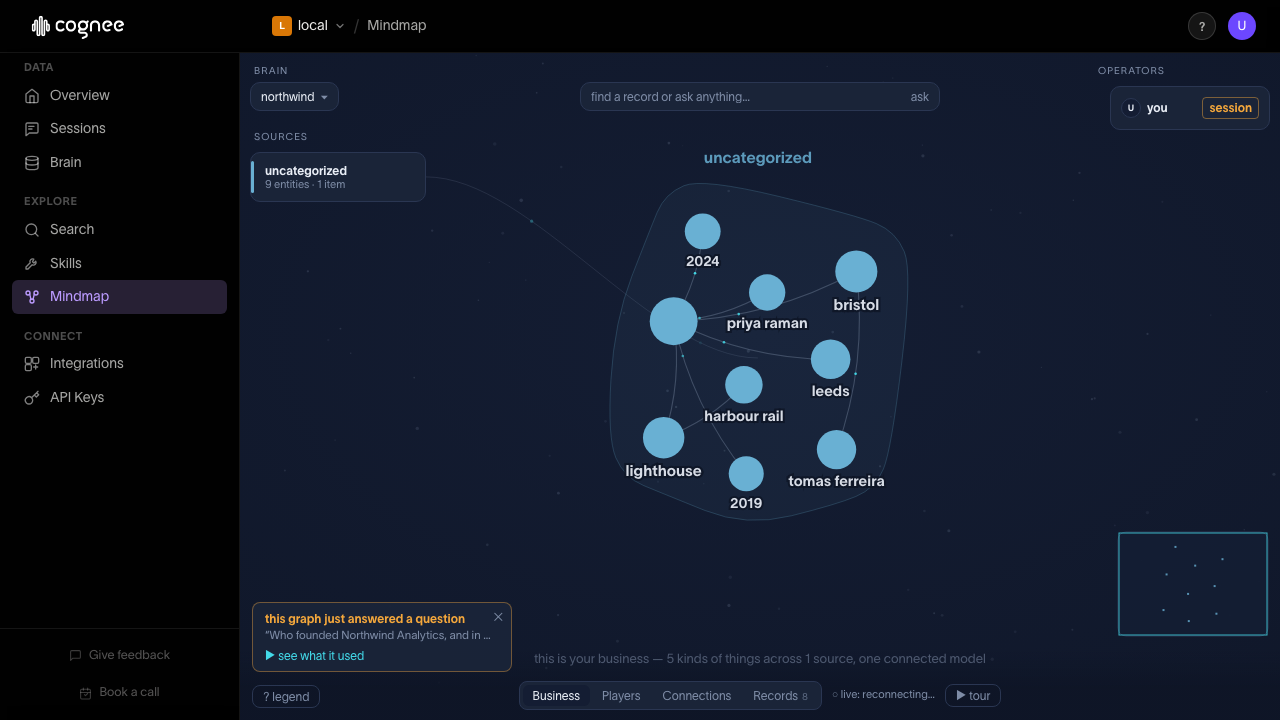
Task: Click the Mindmap breadcrumb text
Action: (396, 26)
